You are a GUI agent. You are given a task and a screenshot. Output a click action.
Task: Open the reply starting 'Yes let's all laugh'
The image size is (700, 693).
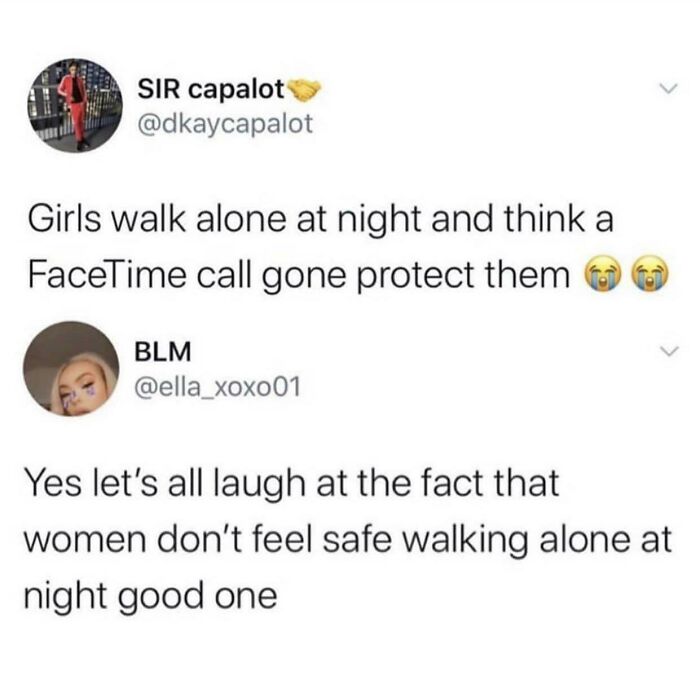(x=348, y=539)
